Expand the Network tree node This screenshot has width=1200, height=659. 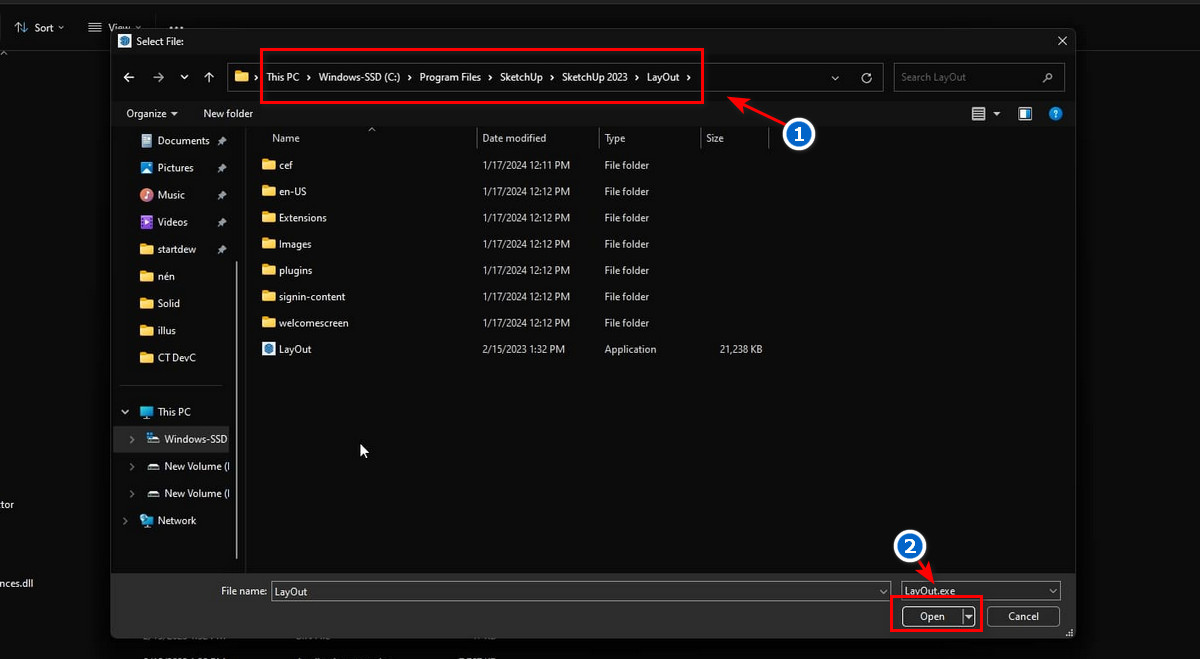[x=125, y=521]
